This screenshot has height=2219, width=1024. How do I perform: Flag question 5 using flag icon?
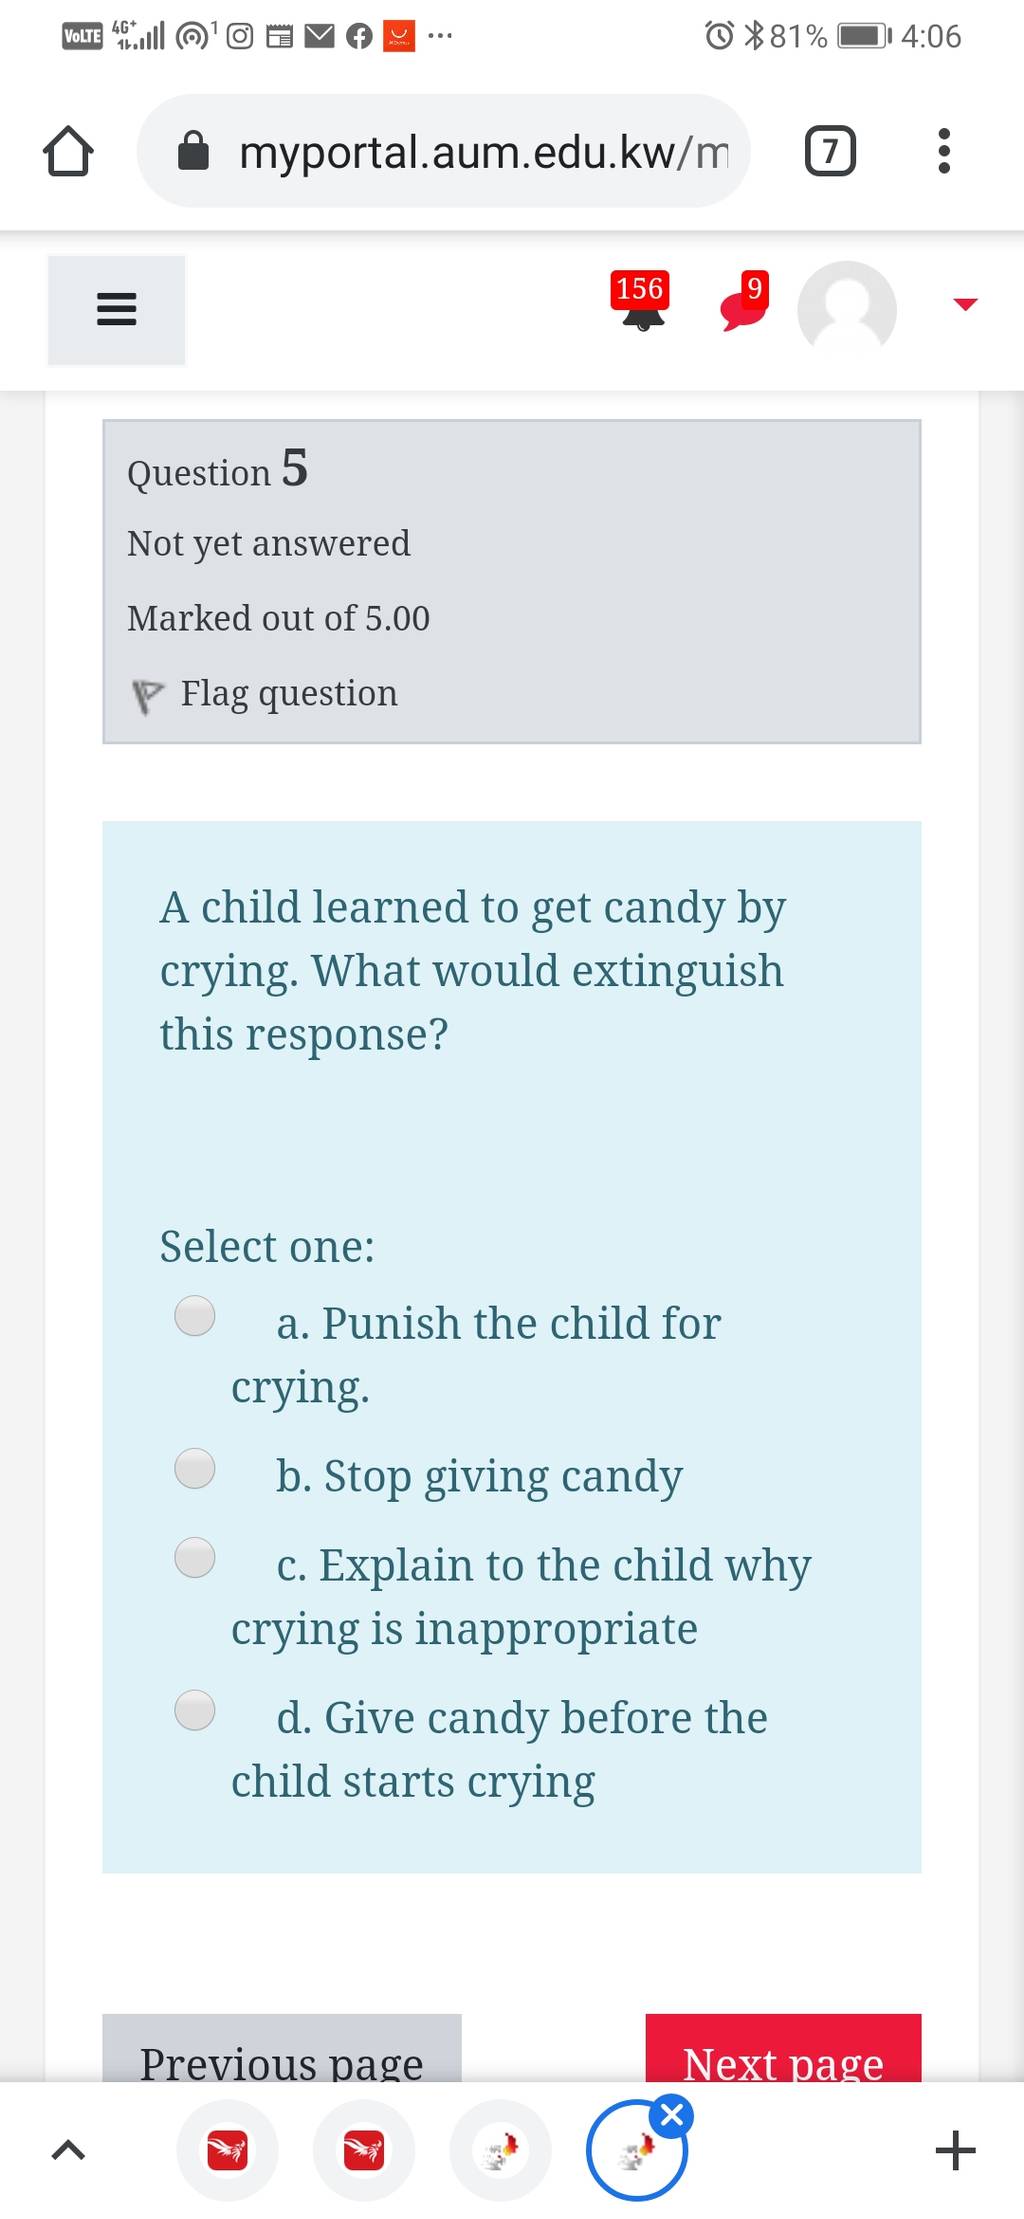tap(147, 695)
